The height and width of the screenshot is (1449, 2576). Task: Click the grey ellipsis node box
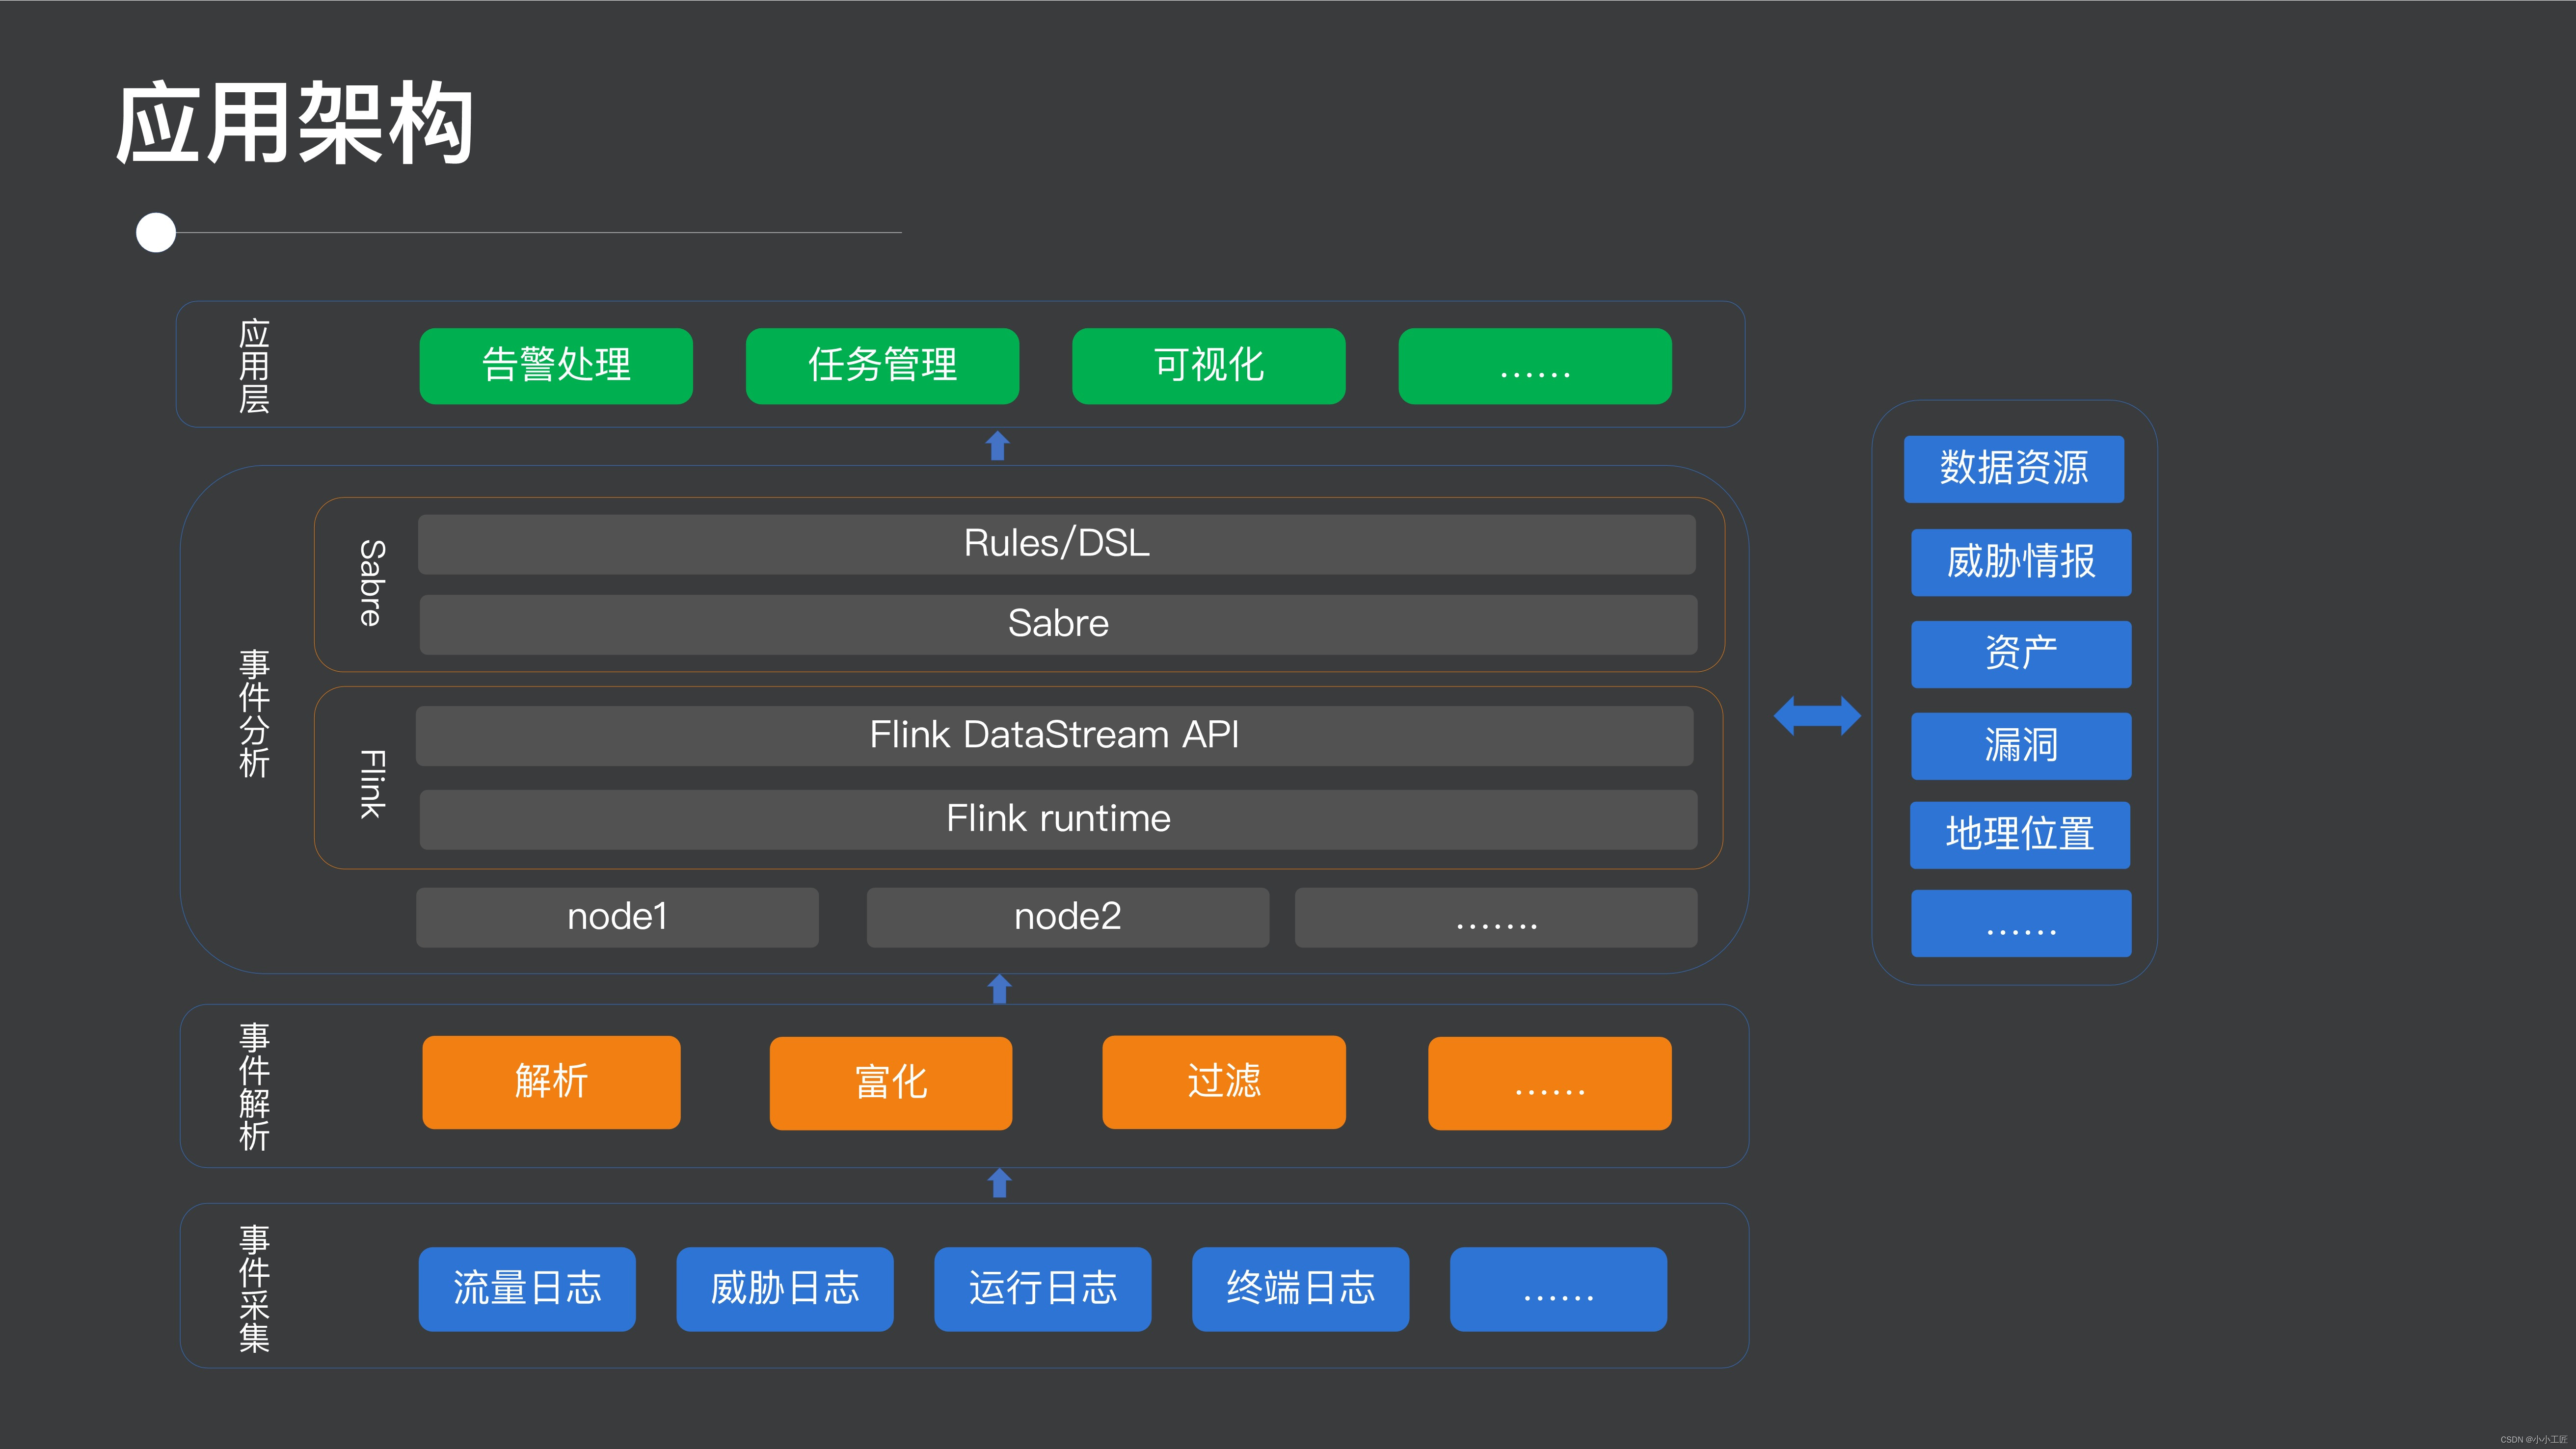point(1496,918)
